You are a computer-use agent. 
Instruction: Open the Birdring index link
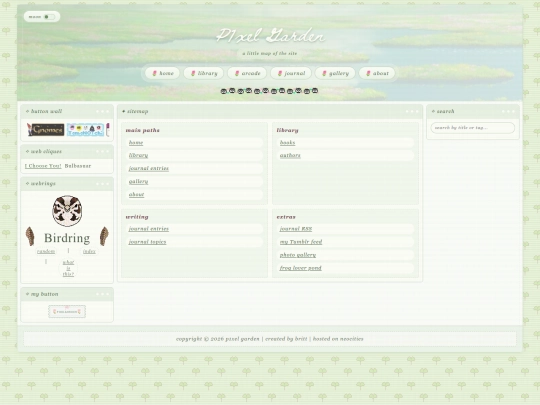click(x=89, y=251)
